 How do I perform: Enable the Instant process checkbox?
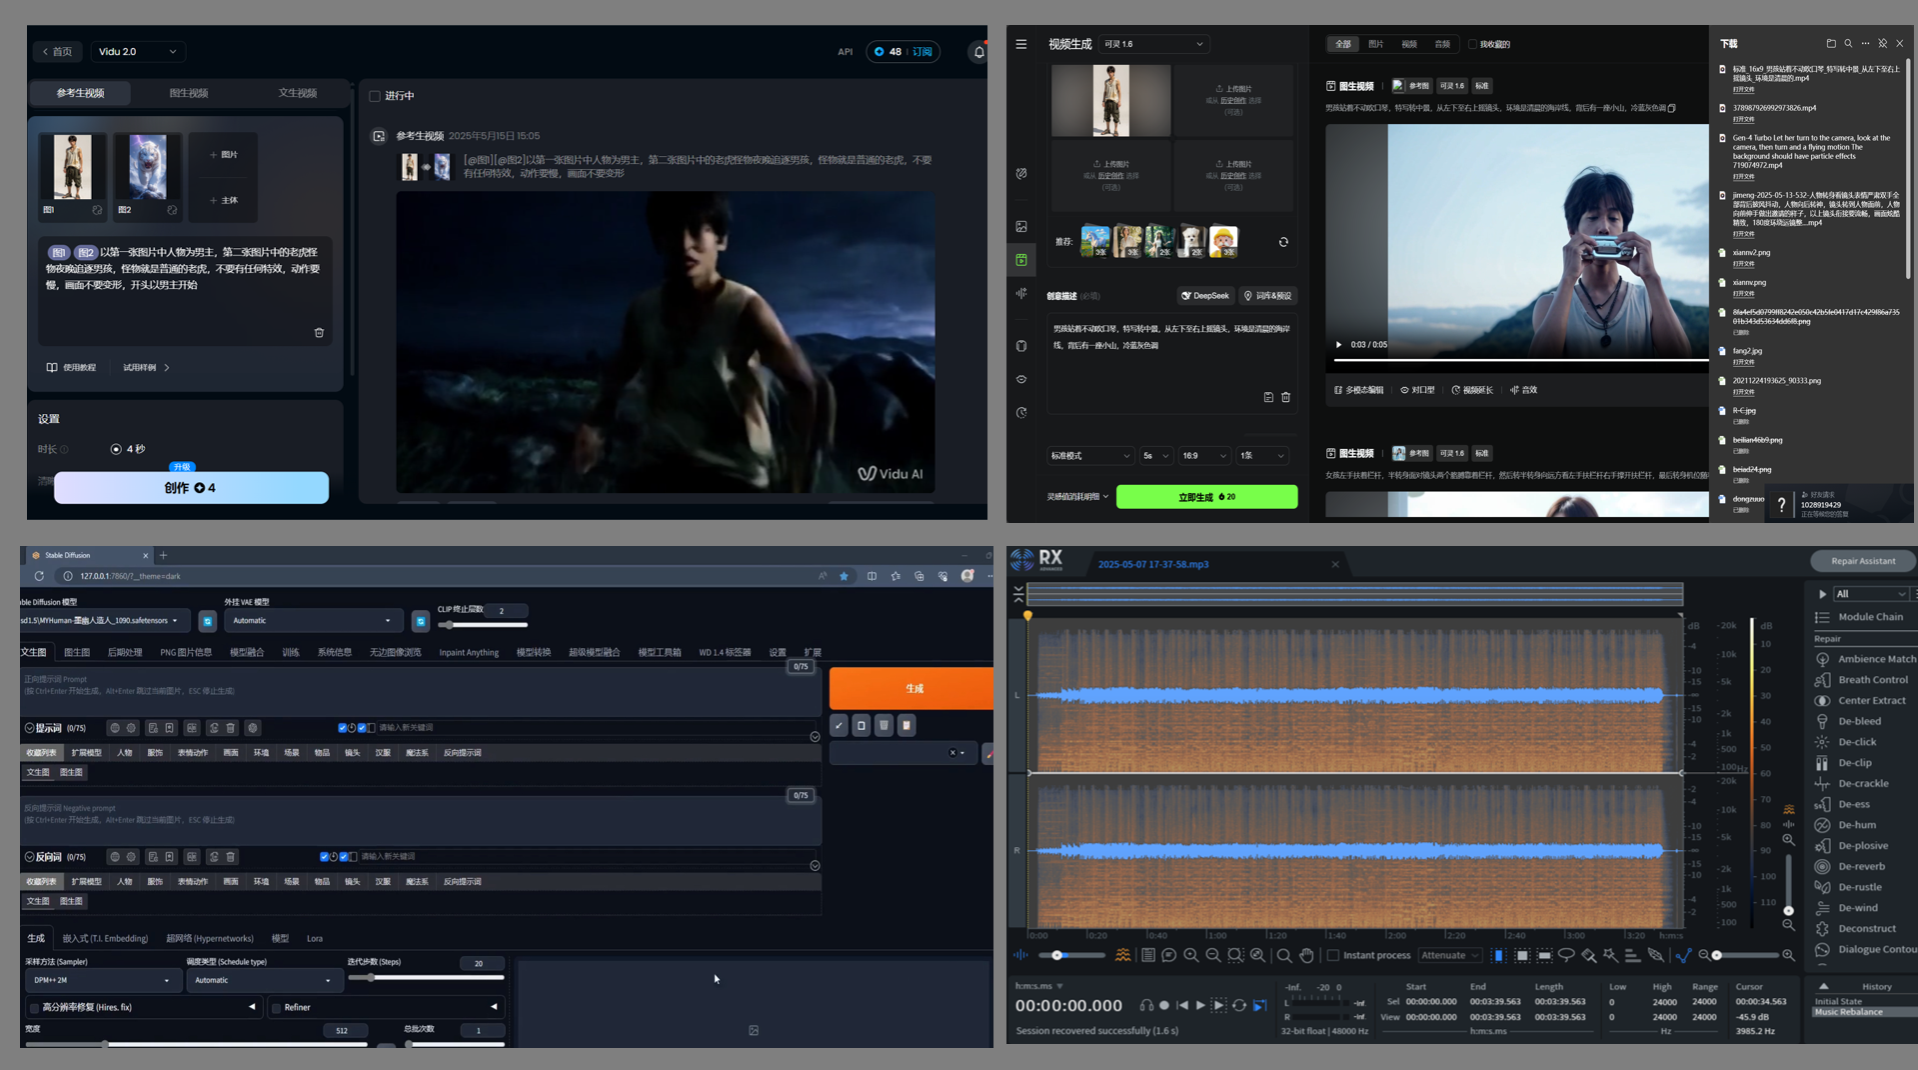(x=1333, y=956)
